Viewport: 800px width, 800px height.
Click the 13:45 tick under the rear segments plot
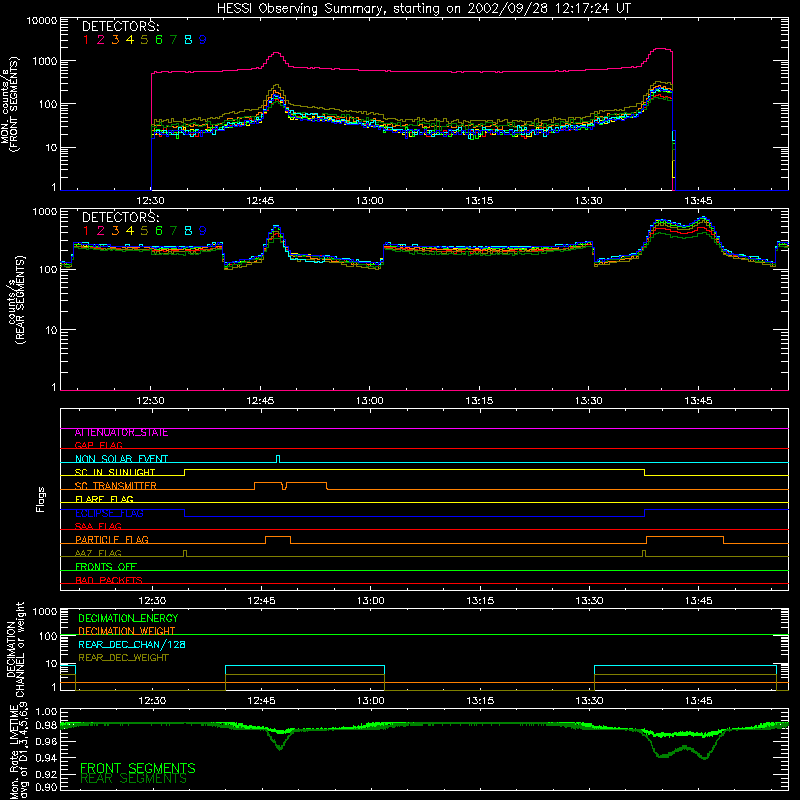tap(698, 401)
